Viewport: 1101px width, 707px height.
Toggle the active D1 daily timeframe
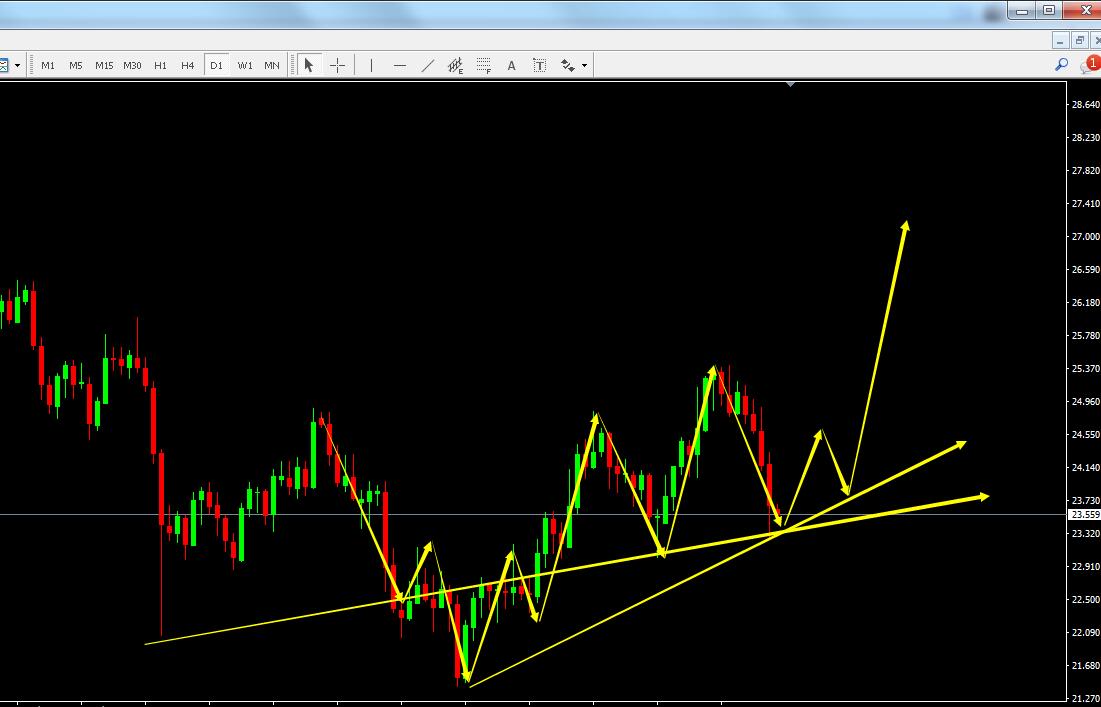(x=216, y=65)
